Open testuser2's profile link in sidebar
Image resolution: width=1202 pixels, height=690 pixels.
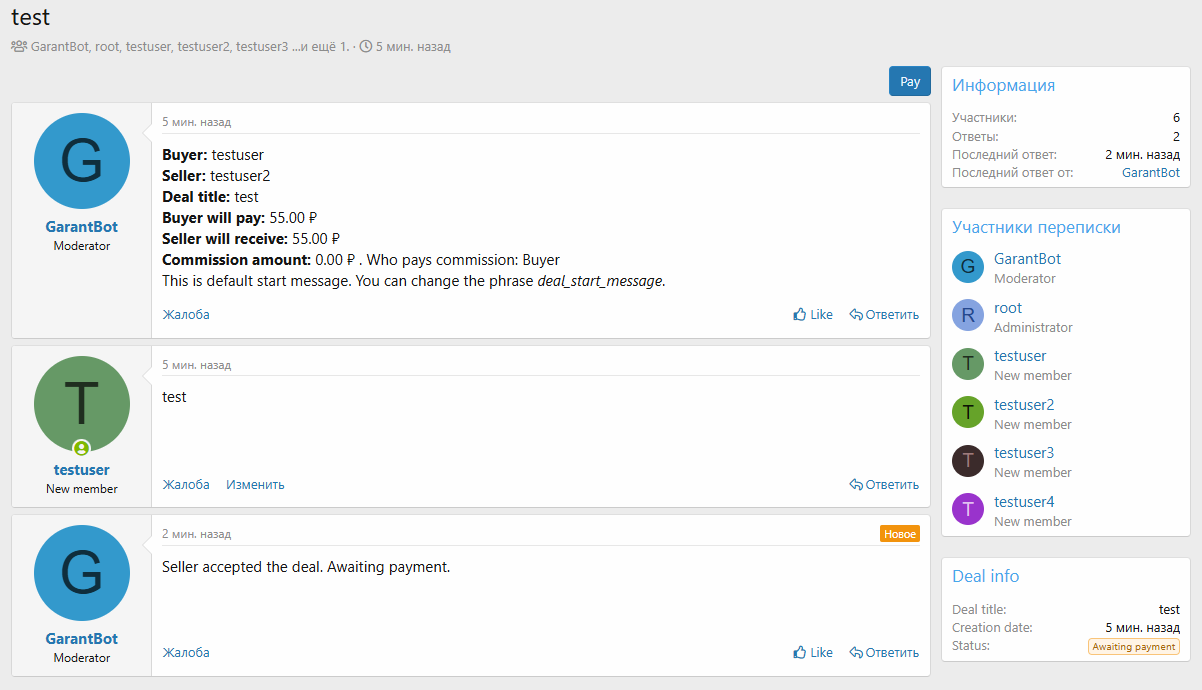(1024, 405)
